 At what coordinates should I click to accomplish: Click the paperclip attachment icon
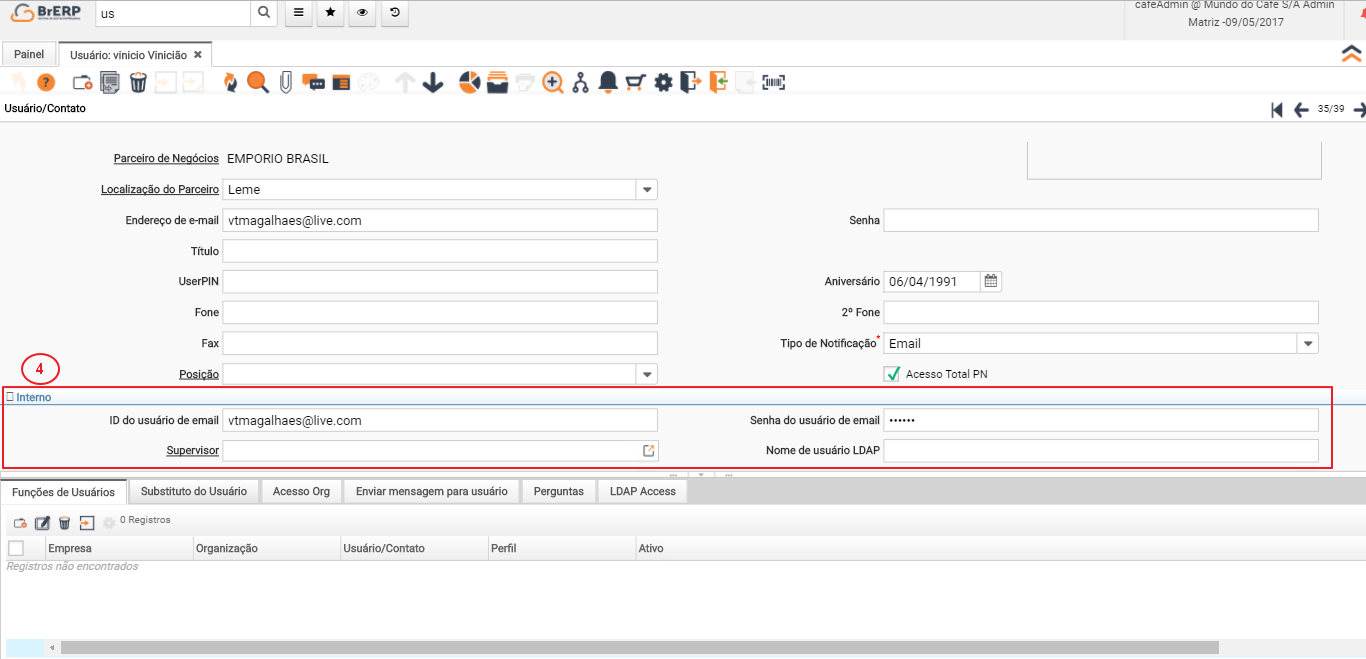285,83
